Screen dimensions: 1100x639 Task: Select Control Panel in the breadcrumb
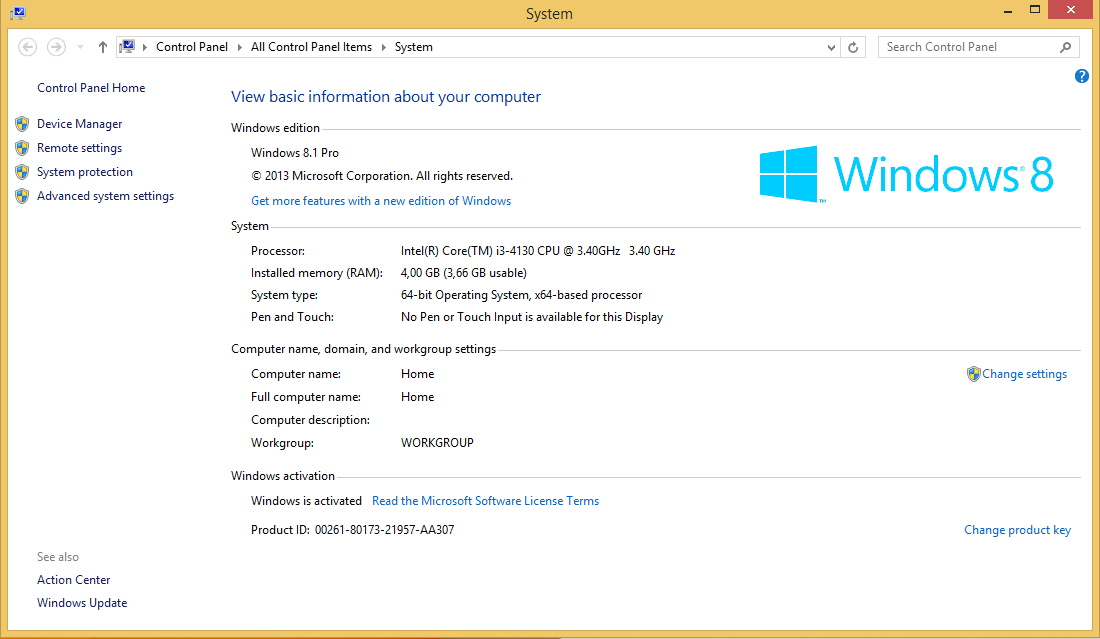192,47
